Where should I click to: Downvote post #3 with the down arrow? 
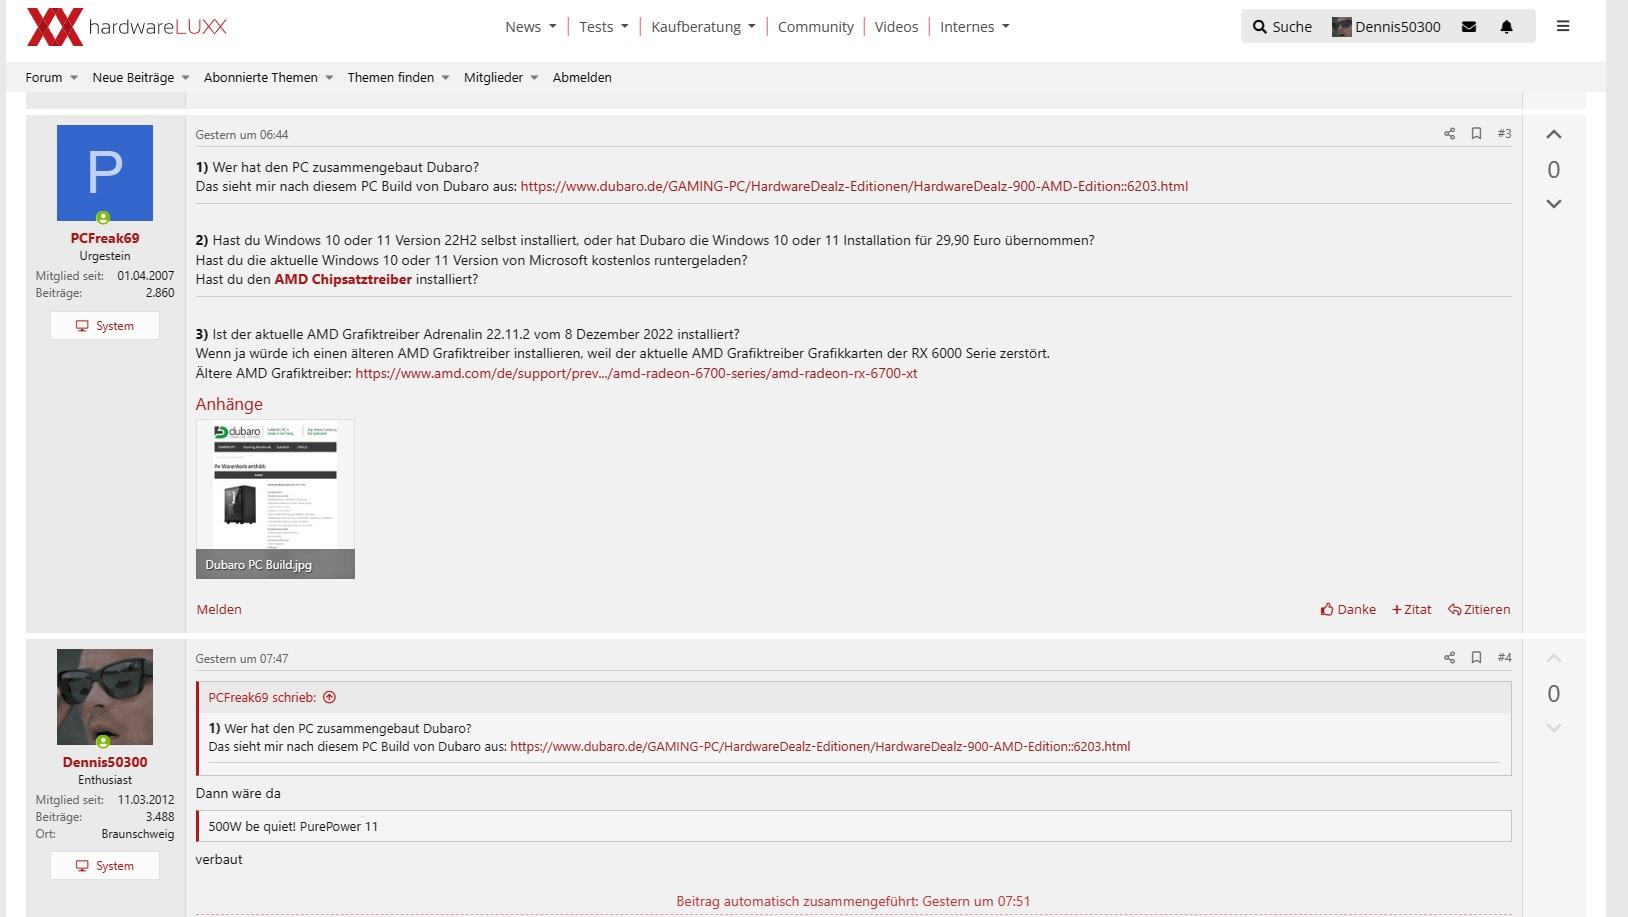[x=1553, y=204]
